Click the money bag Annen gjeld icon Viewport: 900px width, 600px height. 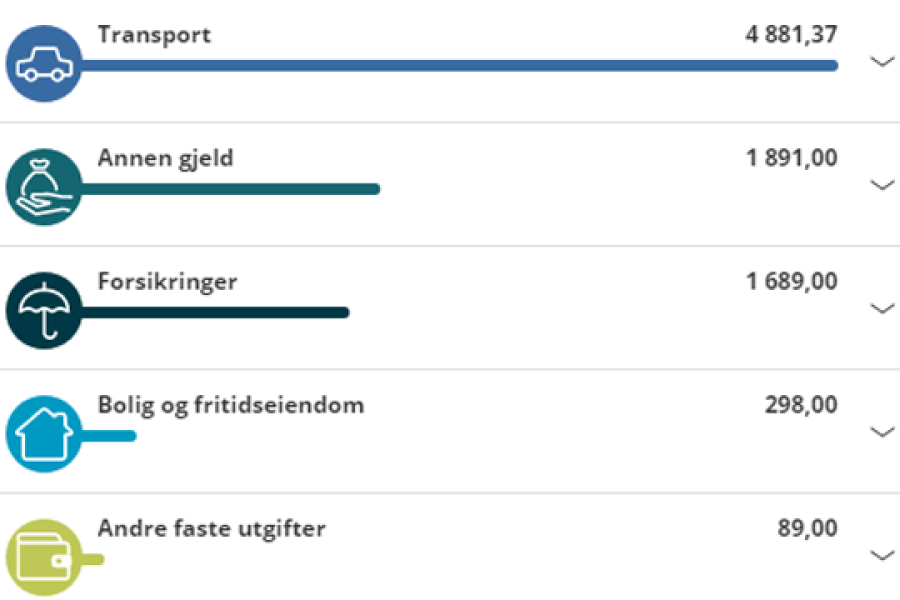44,187
